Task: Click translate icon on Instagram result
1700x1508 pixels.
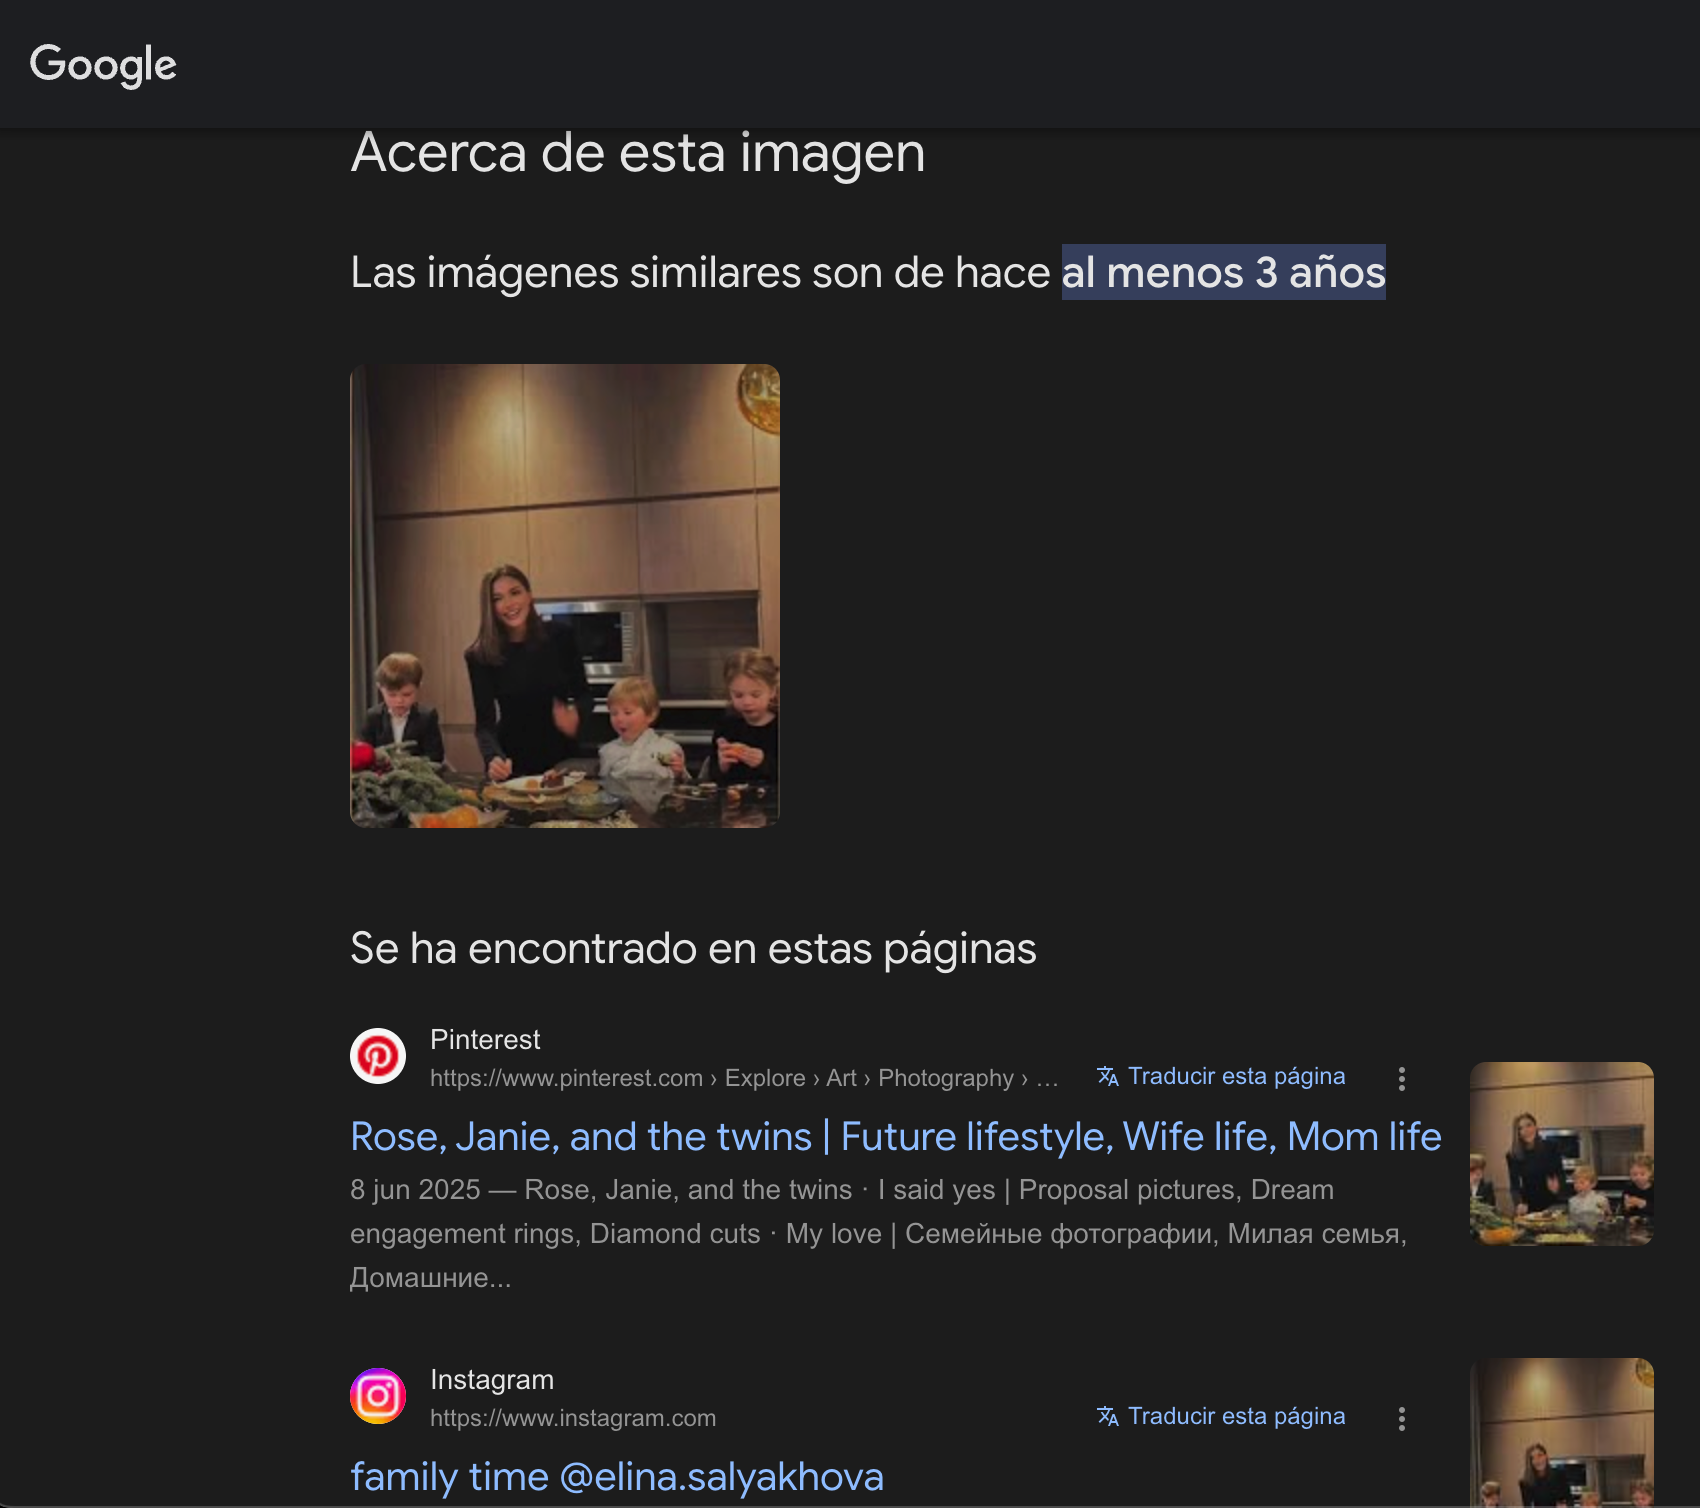Action: [x=1107, y=1416]
